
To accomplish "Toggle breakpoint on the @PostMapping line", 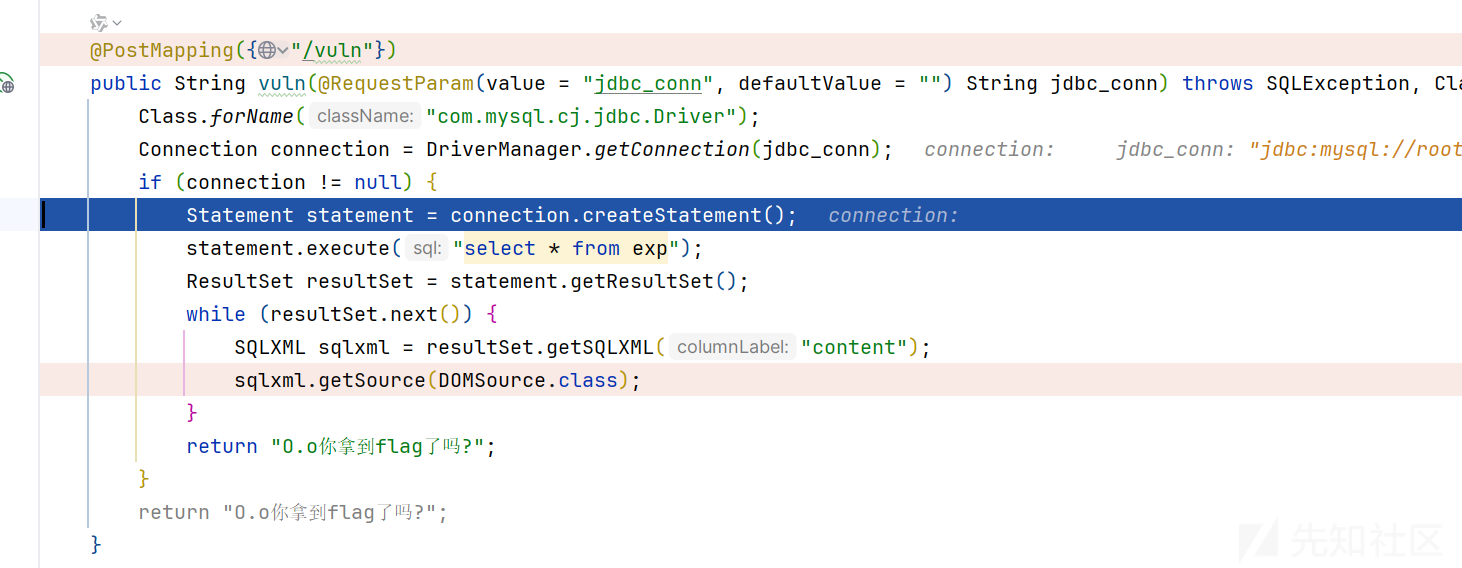I will point(20,50).
